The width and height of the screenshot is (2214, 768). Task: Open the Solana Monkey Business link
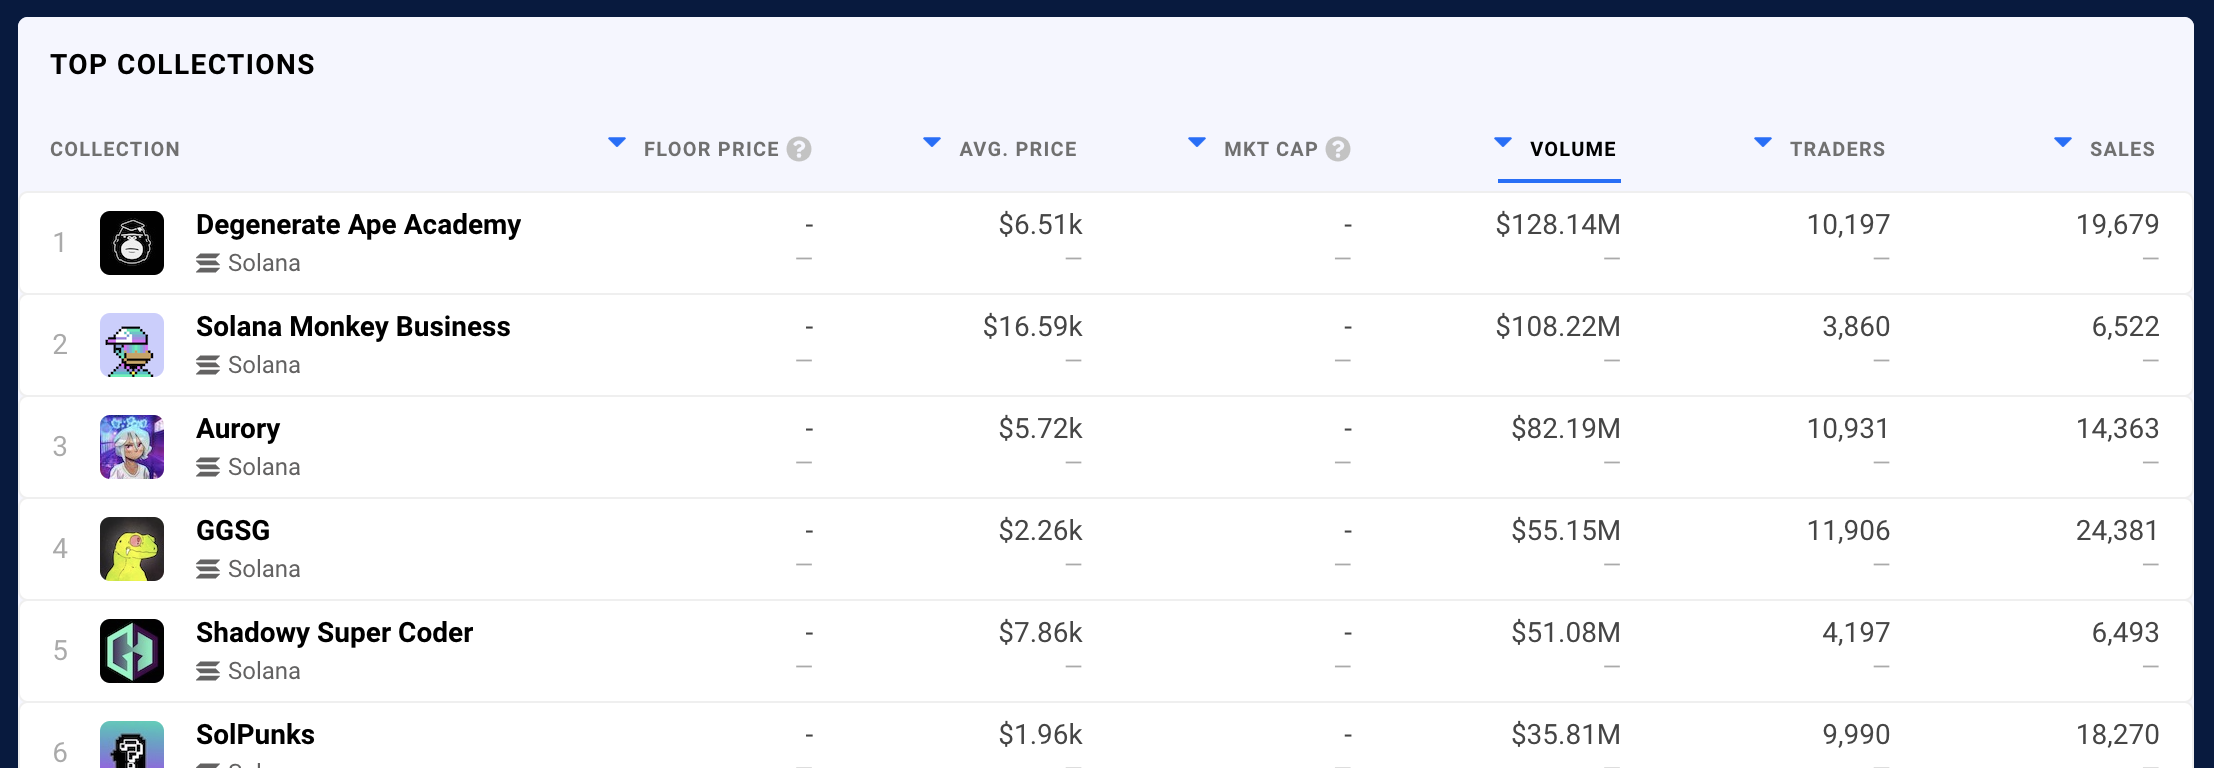pos(353,327)
